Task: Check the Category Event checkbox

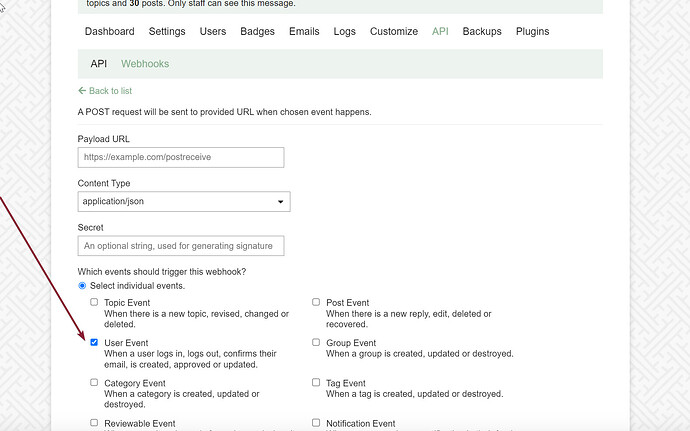Action: (94, 382)
